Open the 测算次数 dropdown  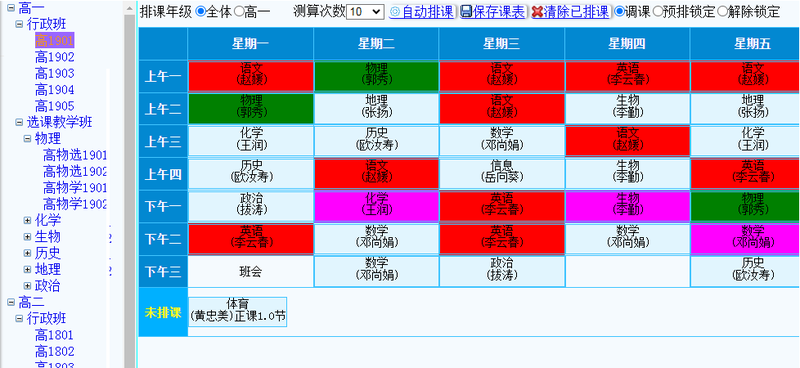tap(365, 12)
